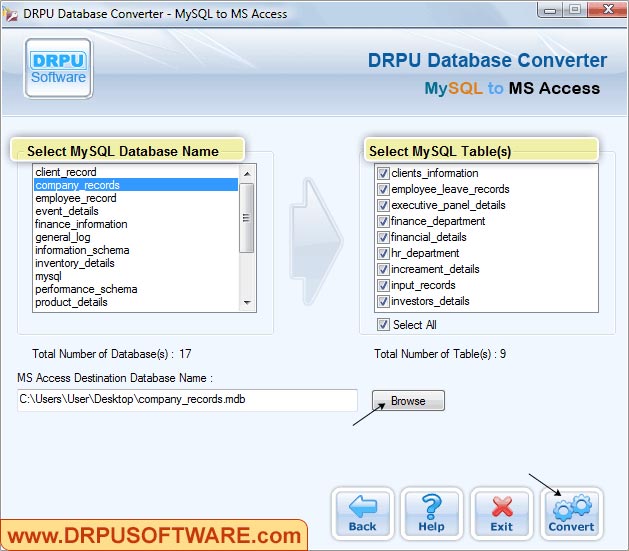Select the general_log database
The height and width of the screenshot is (551, 629).
136,237
